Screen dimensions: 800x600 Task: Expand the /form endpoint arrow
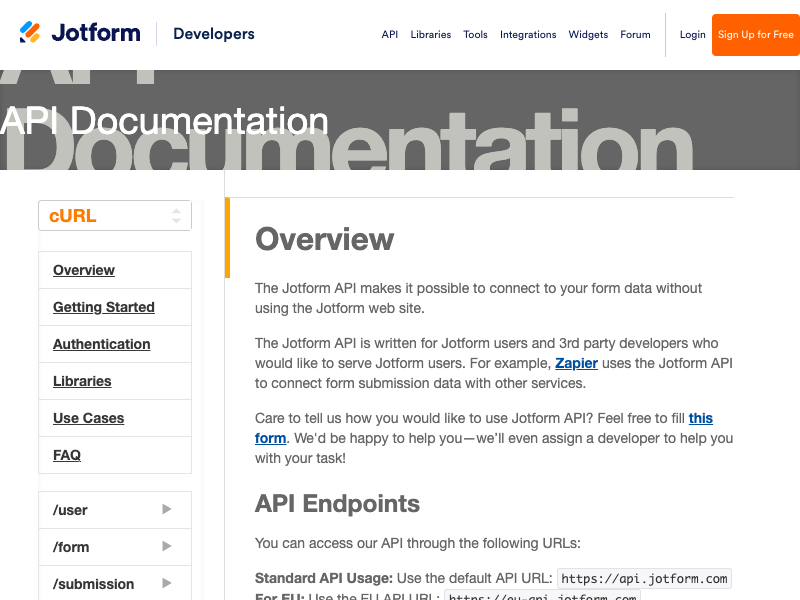point(166,546)
